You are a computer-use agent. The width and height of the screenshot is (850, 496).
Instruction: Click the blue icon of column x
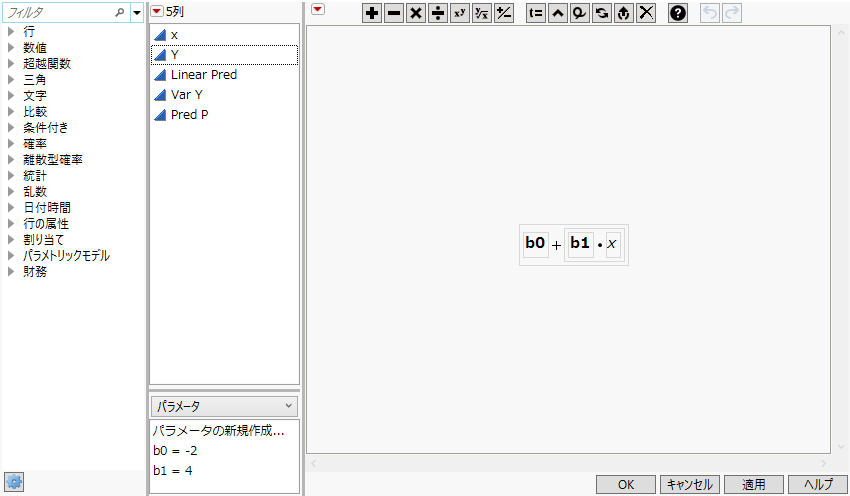point(160,35)
